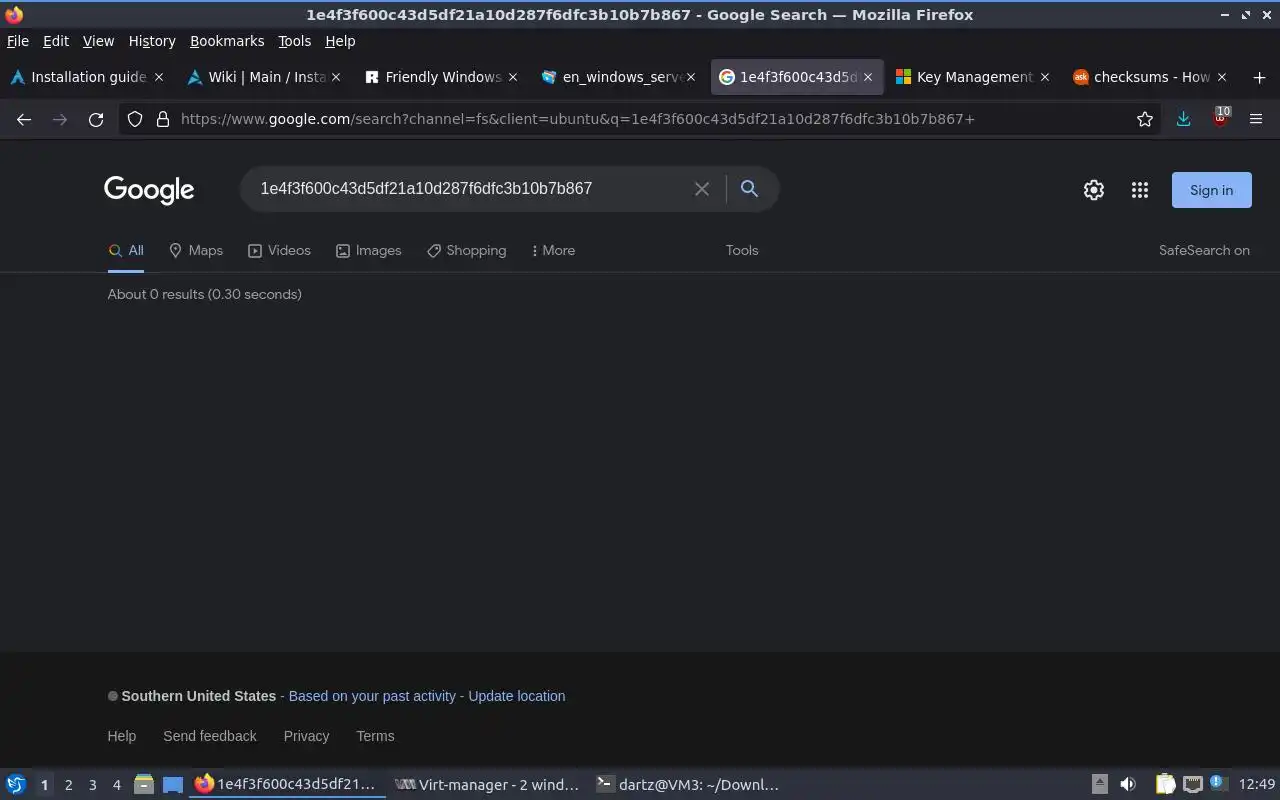The height and width of the screenshot is (800, 1280).
Task: Select the Shopping search filter
Action: (466, 251)
